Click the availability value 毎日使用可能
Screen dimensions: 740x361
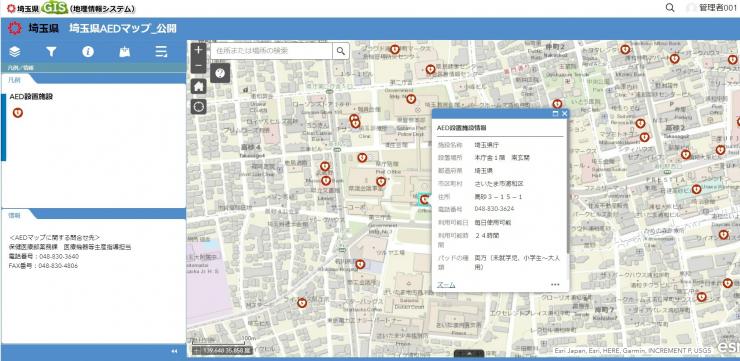coord(493,222)
